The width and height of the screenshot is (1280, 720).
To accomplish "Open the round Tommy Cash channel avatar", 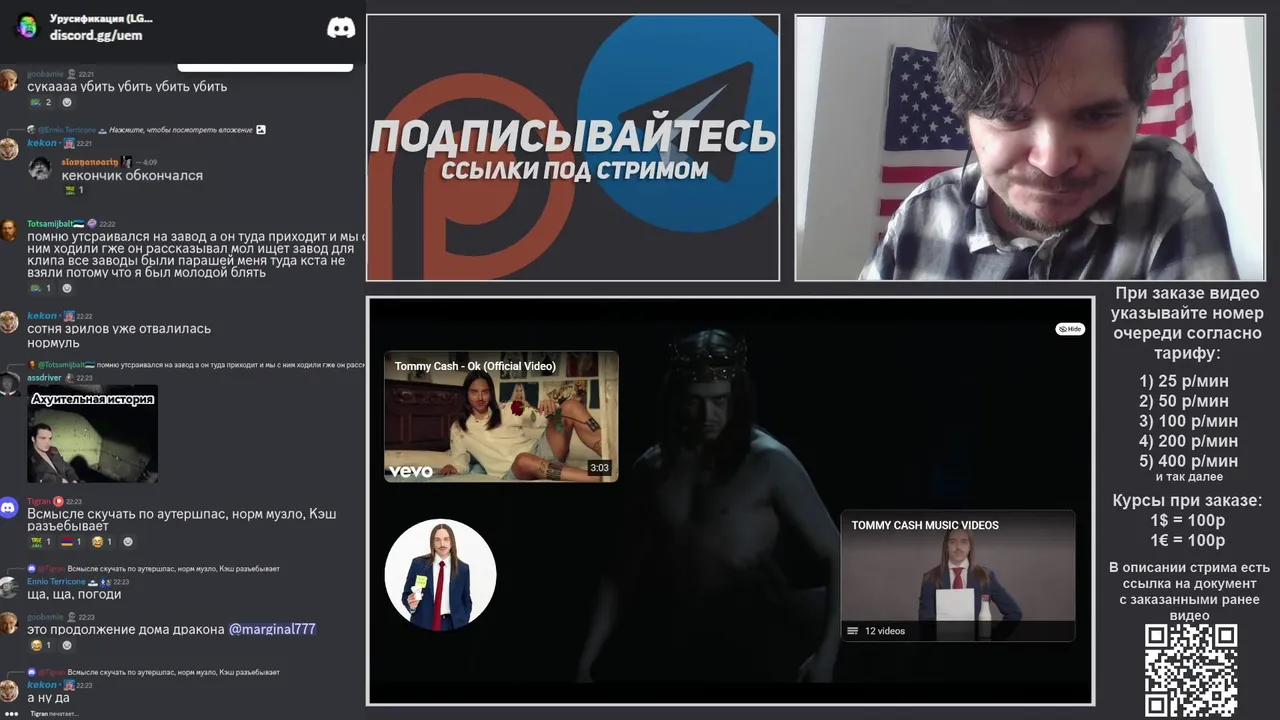I will point(440,575).
